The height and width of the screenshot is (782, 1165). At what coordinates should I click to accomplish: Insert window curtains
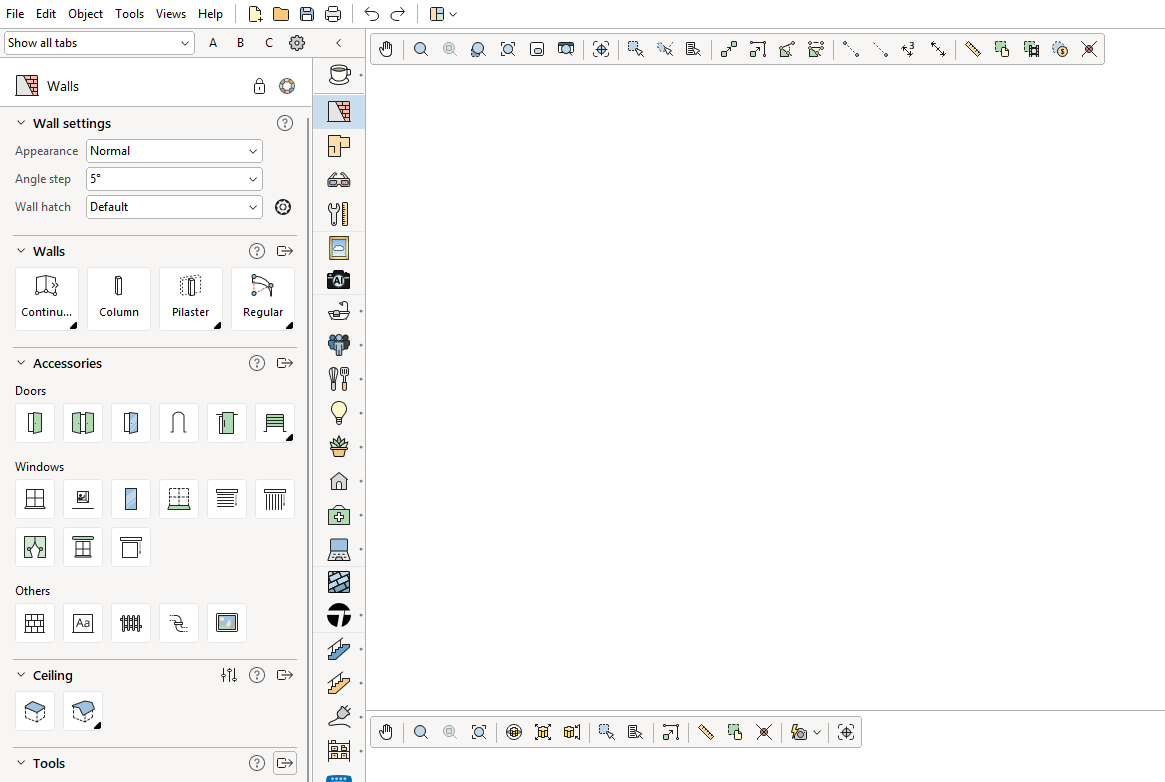pyautogui.click(x=35, y=547)
